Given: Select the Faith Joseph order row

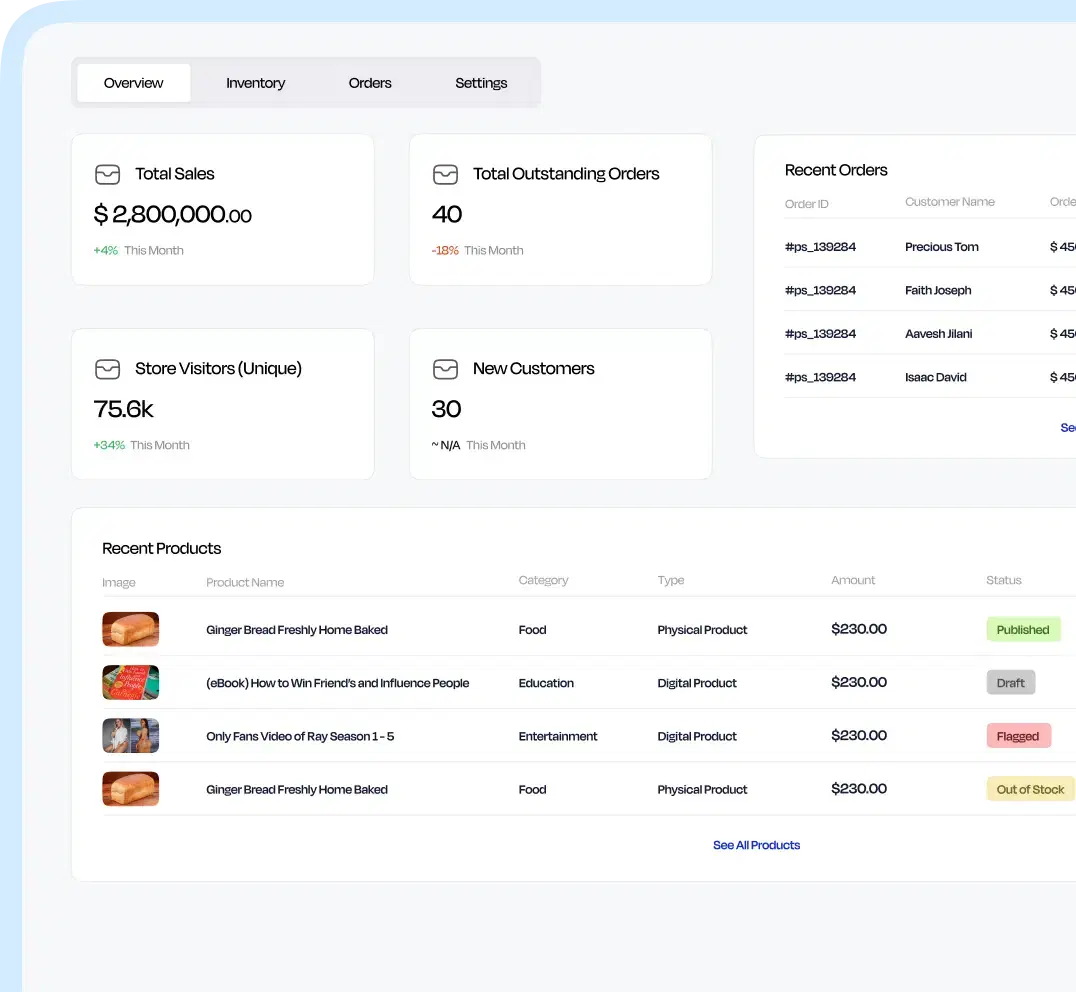Looking at the screenshot, I should [937, 290].
